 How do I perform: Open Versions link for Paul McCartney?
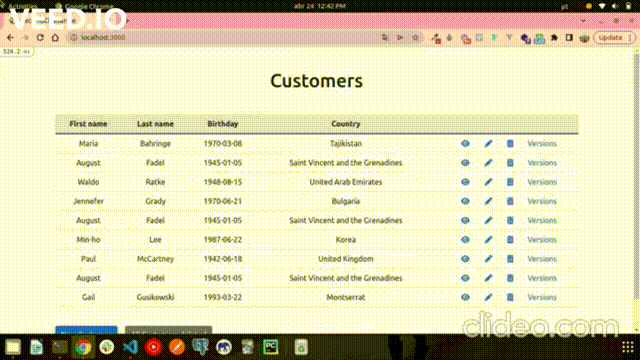pos(542,259)
